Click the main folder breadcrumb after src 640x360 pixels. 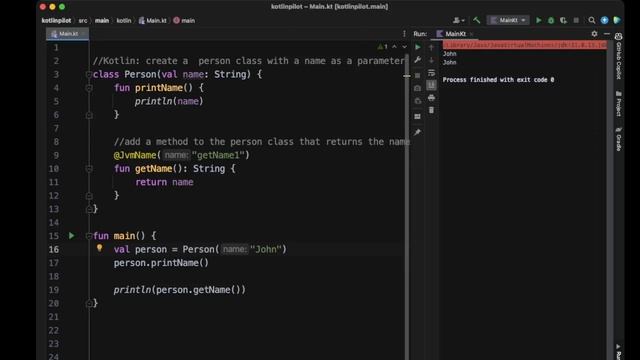tap(102, 20)
